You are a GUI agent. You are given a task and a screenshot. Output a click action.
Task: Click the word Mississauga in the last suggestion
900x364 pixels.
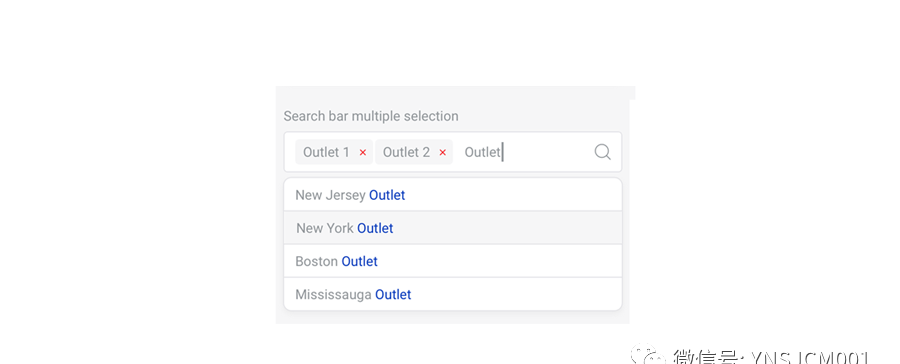click(x=333, y=295)
